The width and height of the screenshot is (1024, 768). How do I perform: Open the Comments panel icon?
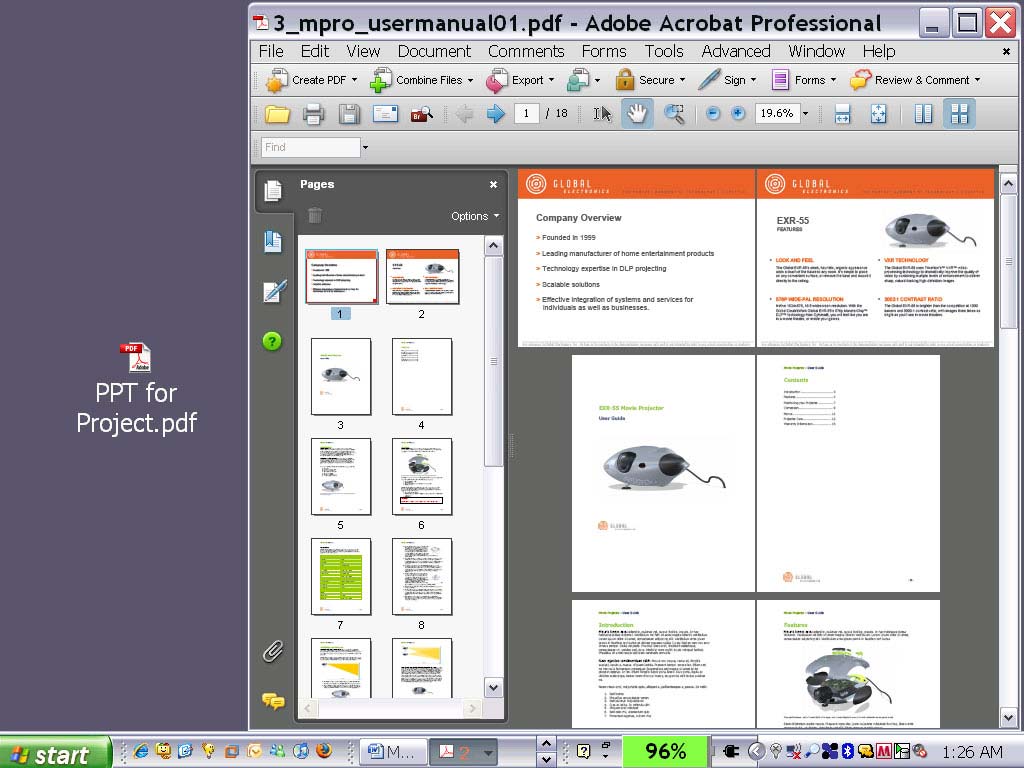(273, 700)
